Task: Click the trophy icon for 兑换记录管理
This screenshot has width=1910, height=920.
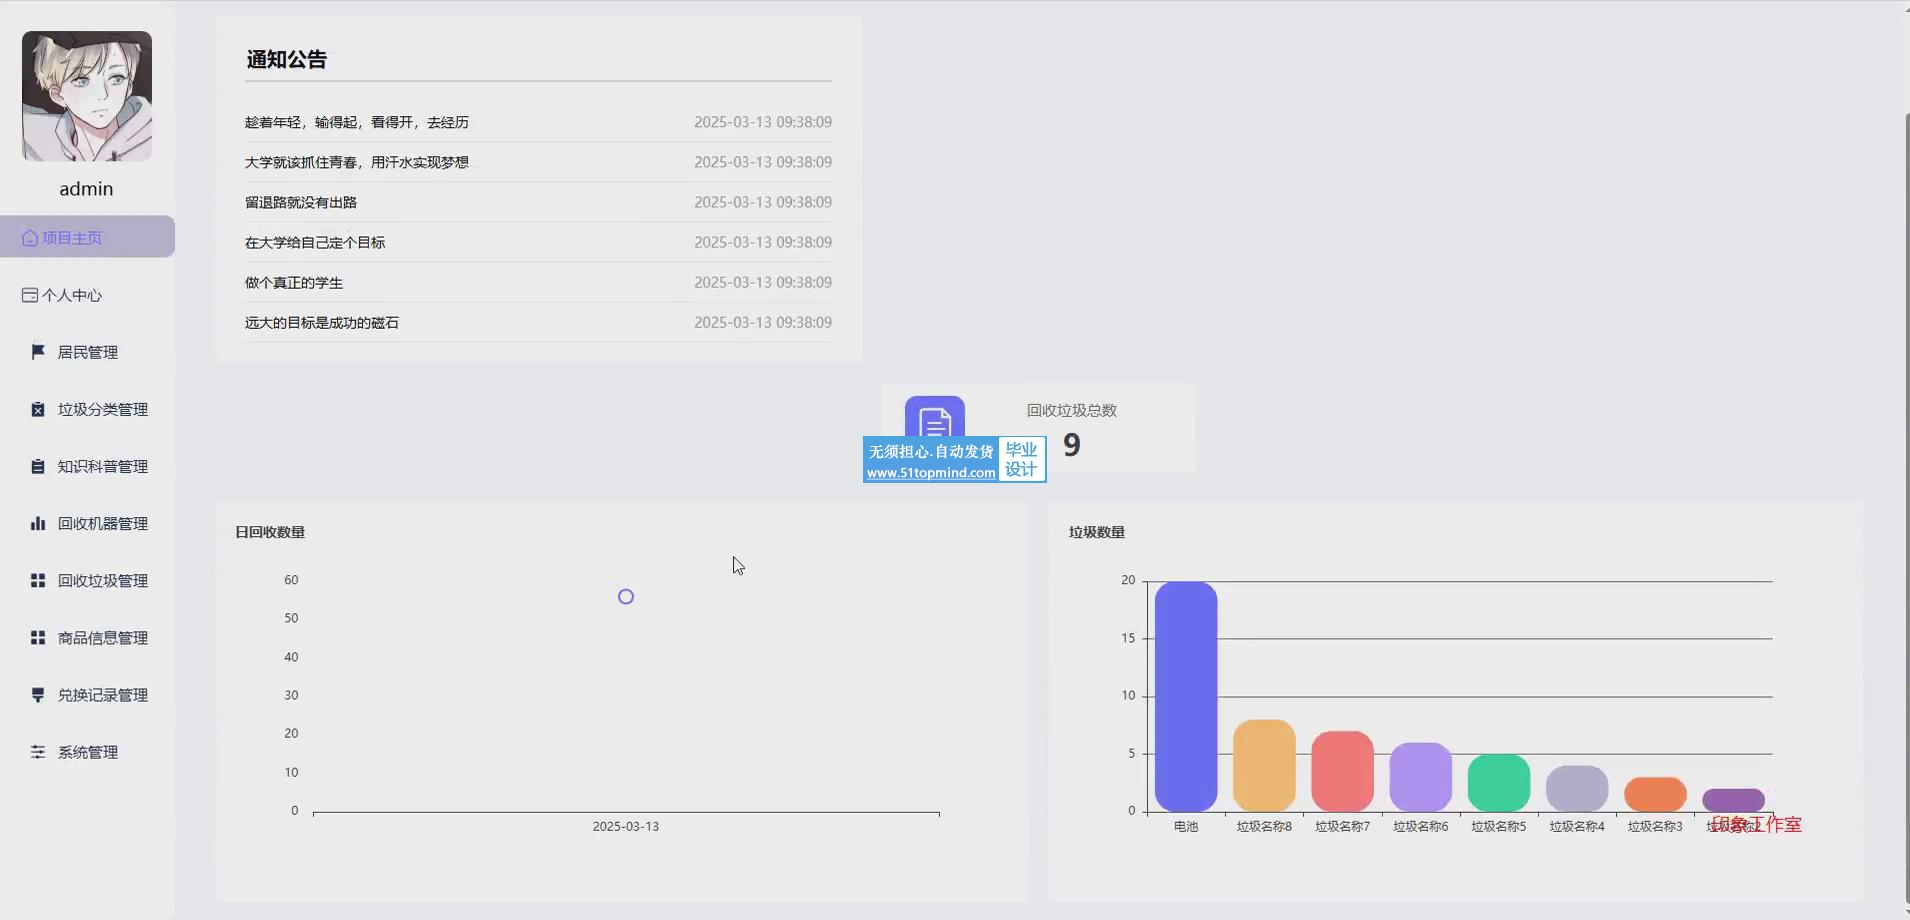Action: (x=38, y=695)
